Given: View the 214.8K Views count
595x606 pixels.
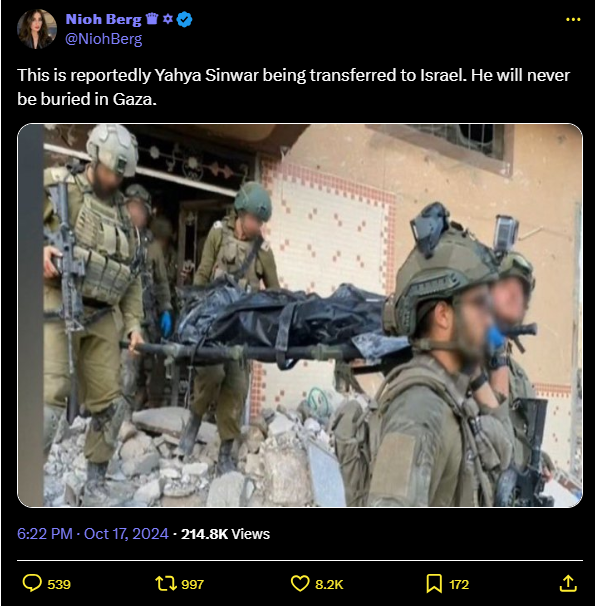Looking at the screenshot, I should 225,534.
